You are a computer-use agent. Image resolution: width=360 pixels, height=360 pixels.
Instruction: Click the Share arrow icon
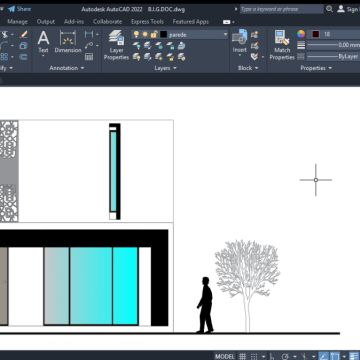(x=12, y=9)
